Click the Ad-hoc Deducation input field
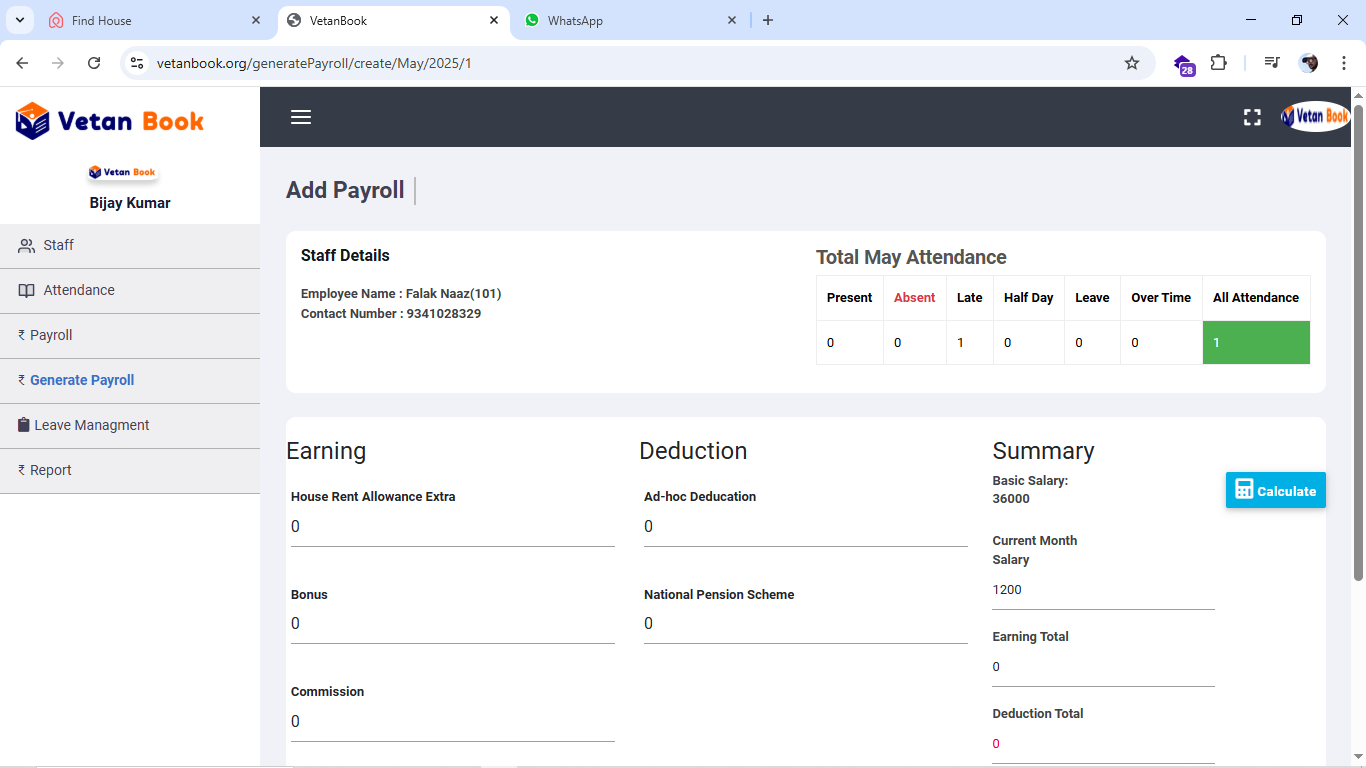Viewport: 1366px width, 768px height. tap(806, 527)
